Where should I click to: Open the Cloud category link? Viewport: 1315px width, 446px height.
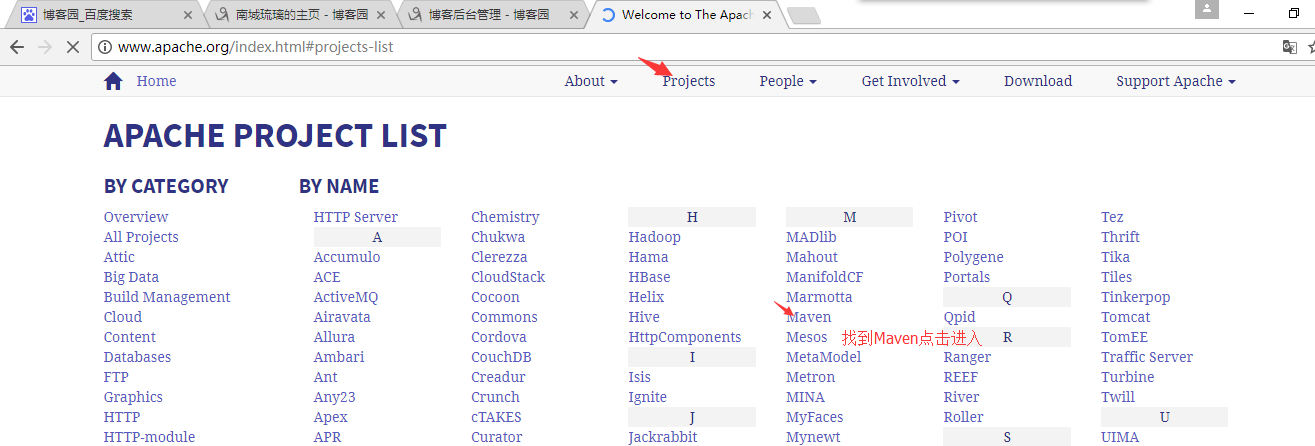[x=123, y=317]
